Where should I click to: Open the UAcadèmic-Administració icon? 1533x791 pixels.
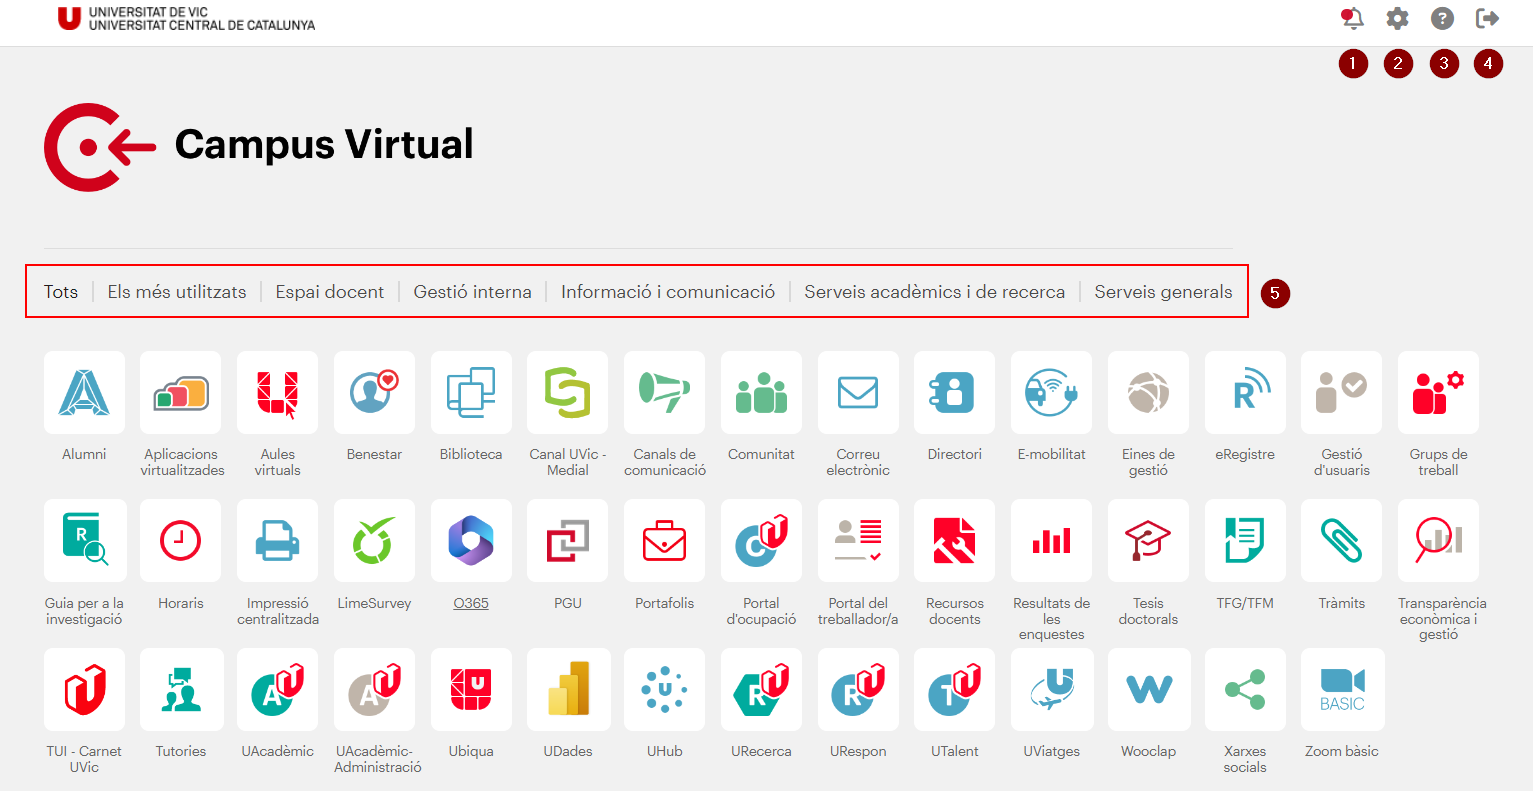374,689
